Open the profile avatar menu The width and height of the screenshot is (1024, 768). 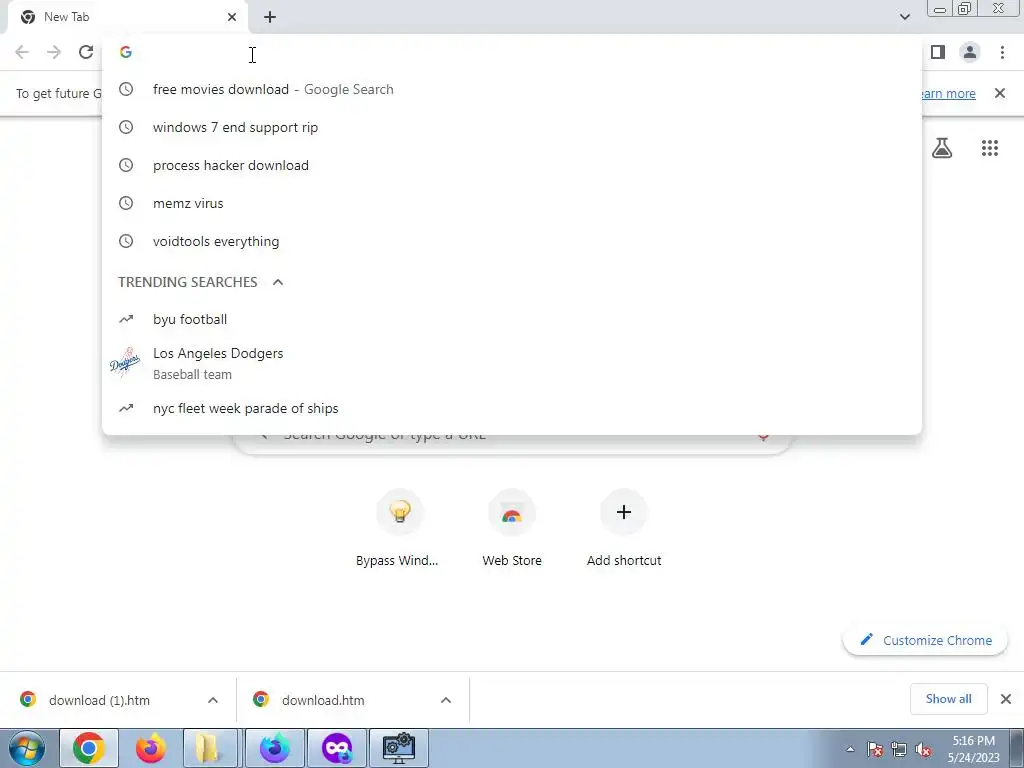(x=970, y=52)
